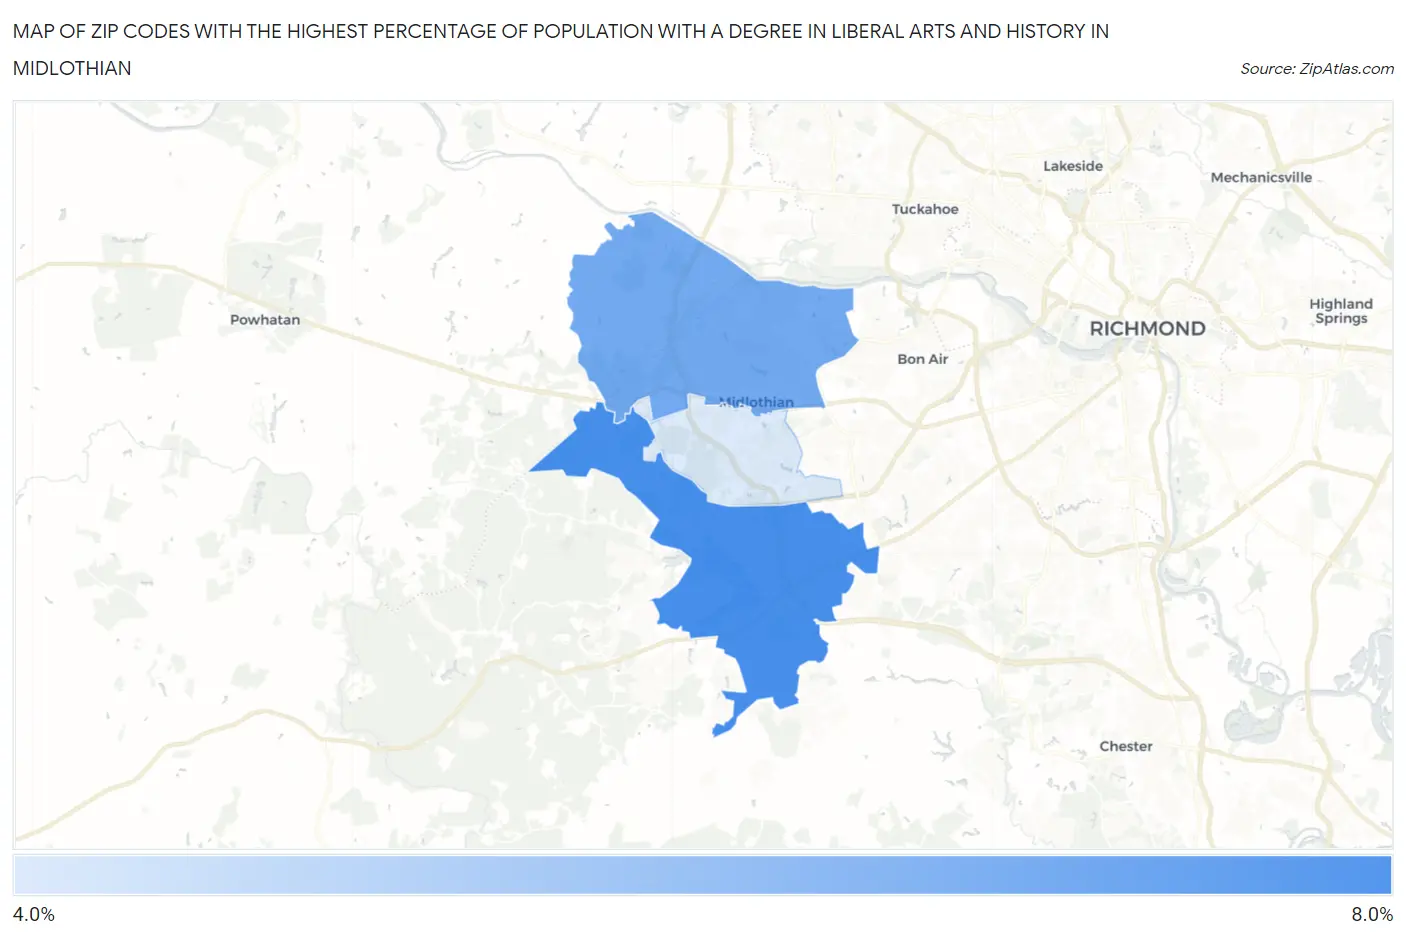The width and height of the screenshot is (1406, 937).
Task: Click the Powhatan map label
Action: [x=265, y=320]
